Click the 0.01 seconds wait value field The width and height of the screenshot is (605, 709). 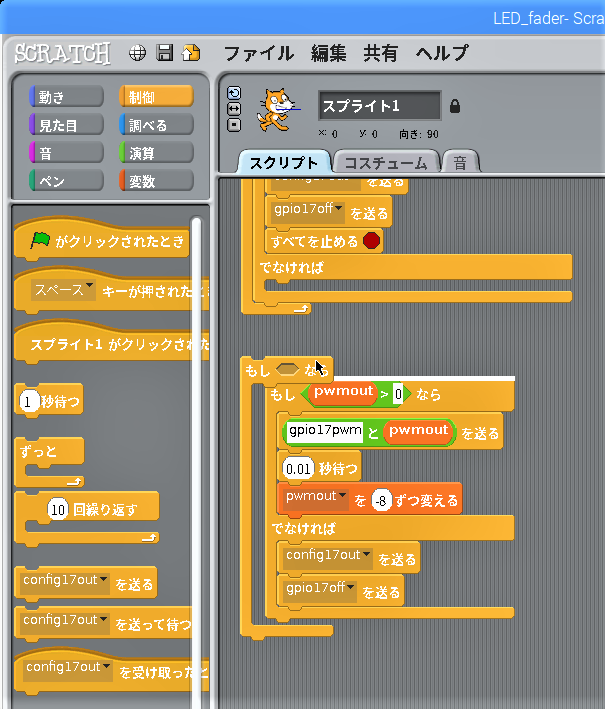point(298,468)
